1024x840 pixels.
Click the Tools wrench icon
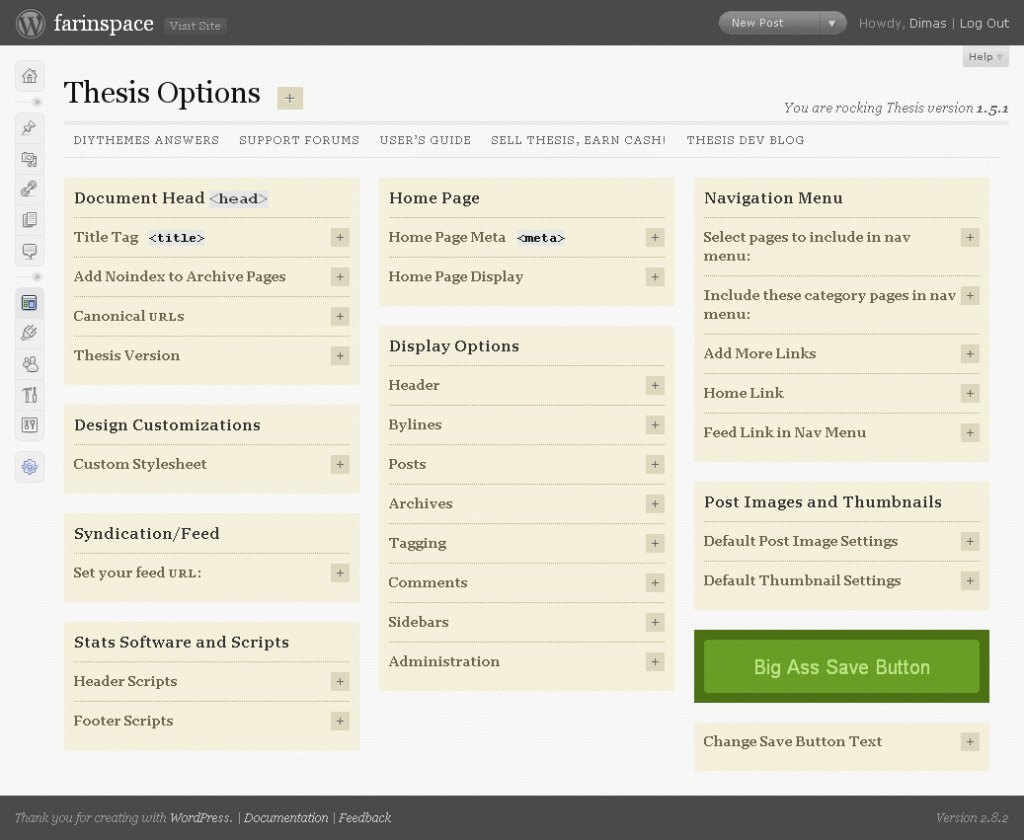pyautogui.click(x=30, y=395)
